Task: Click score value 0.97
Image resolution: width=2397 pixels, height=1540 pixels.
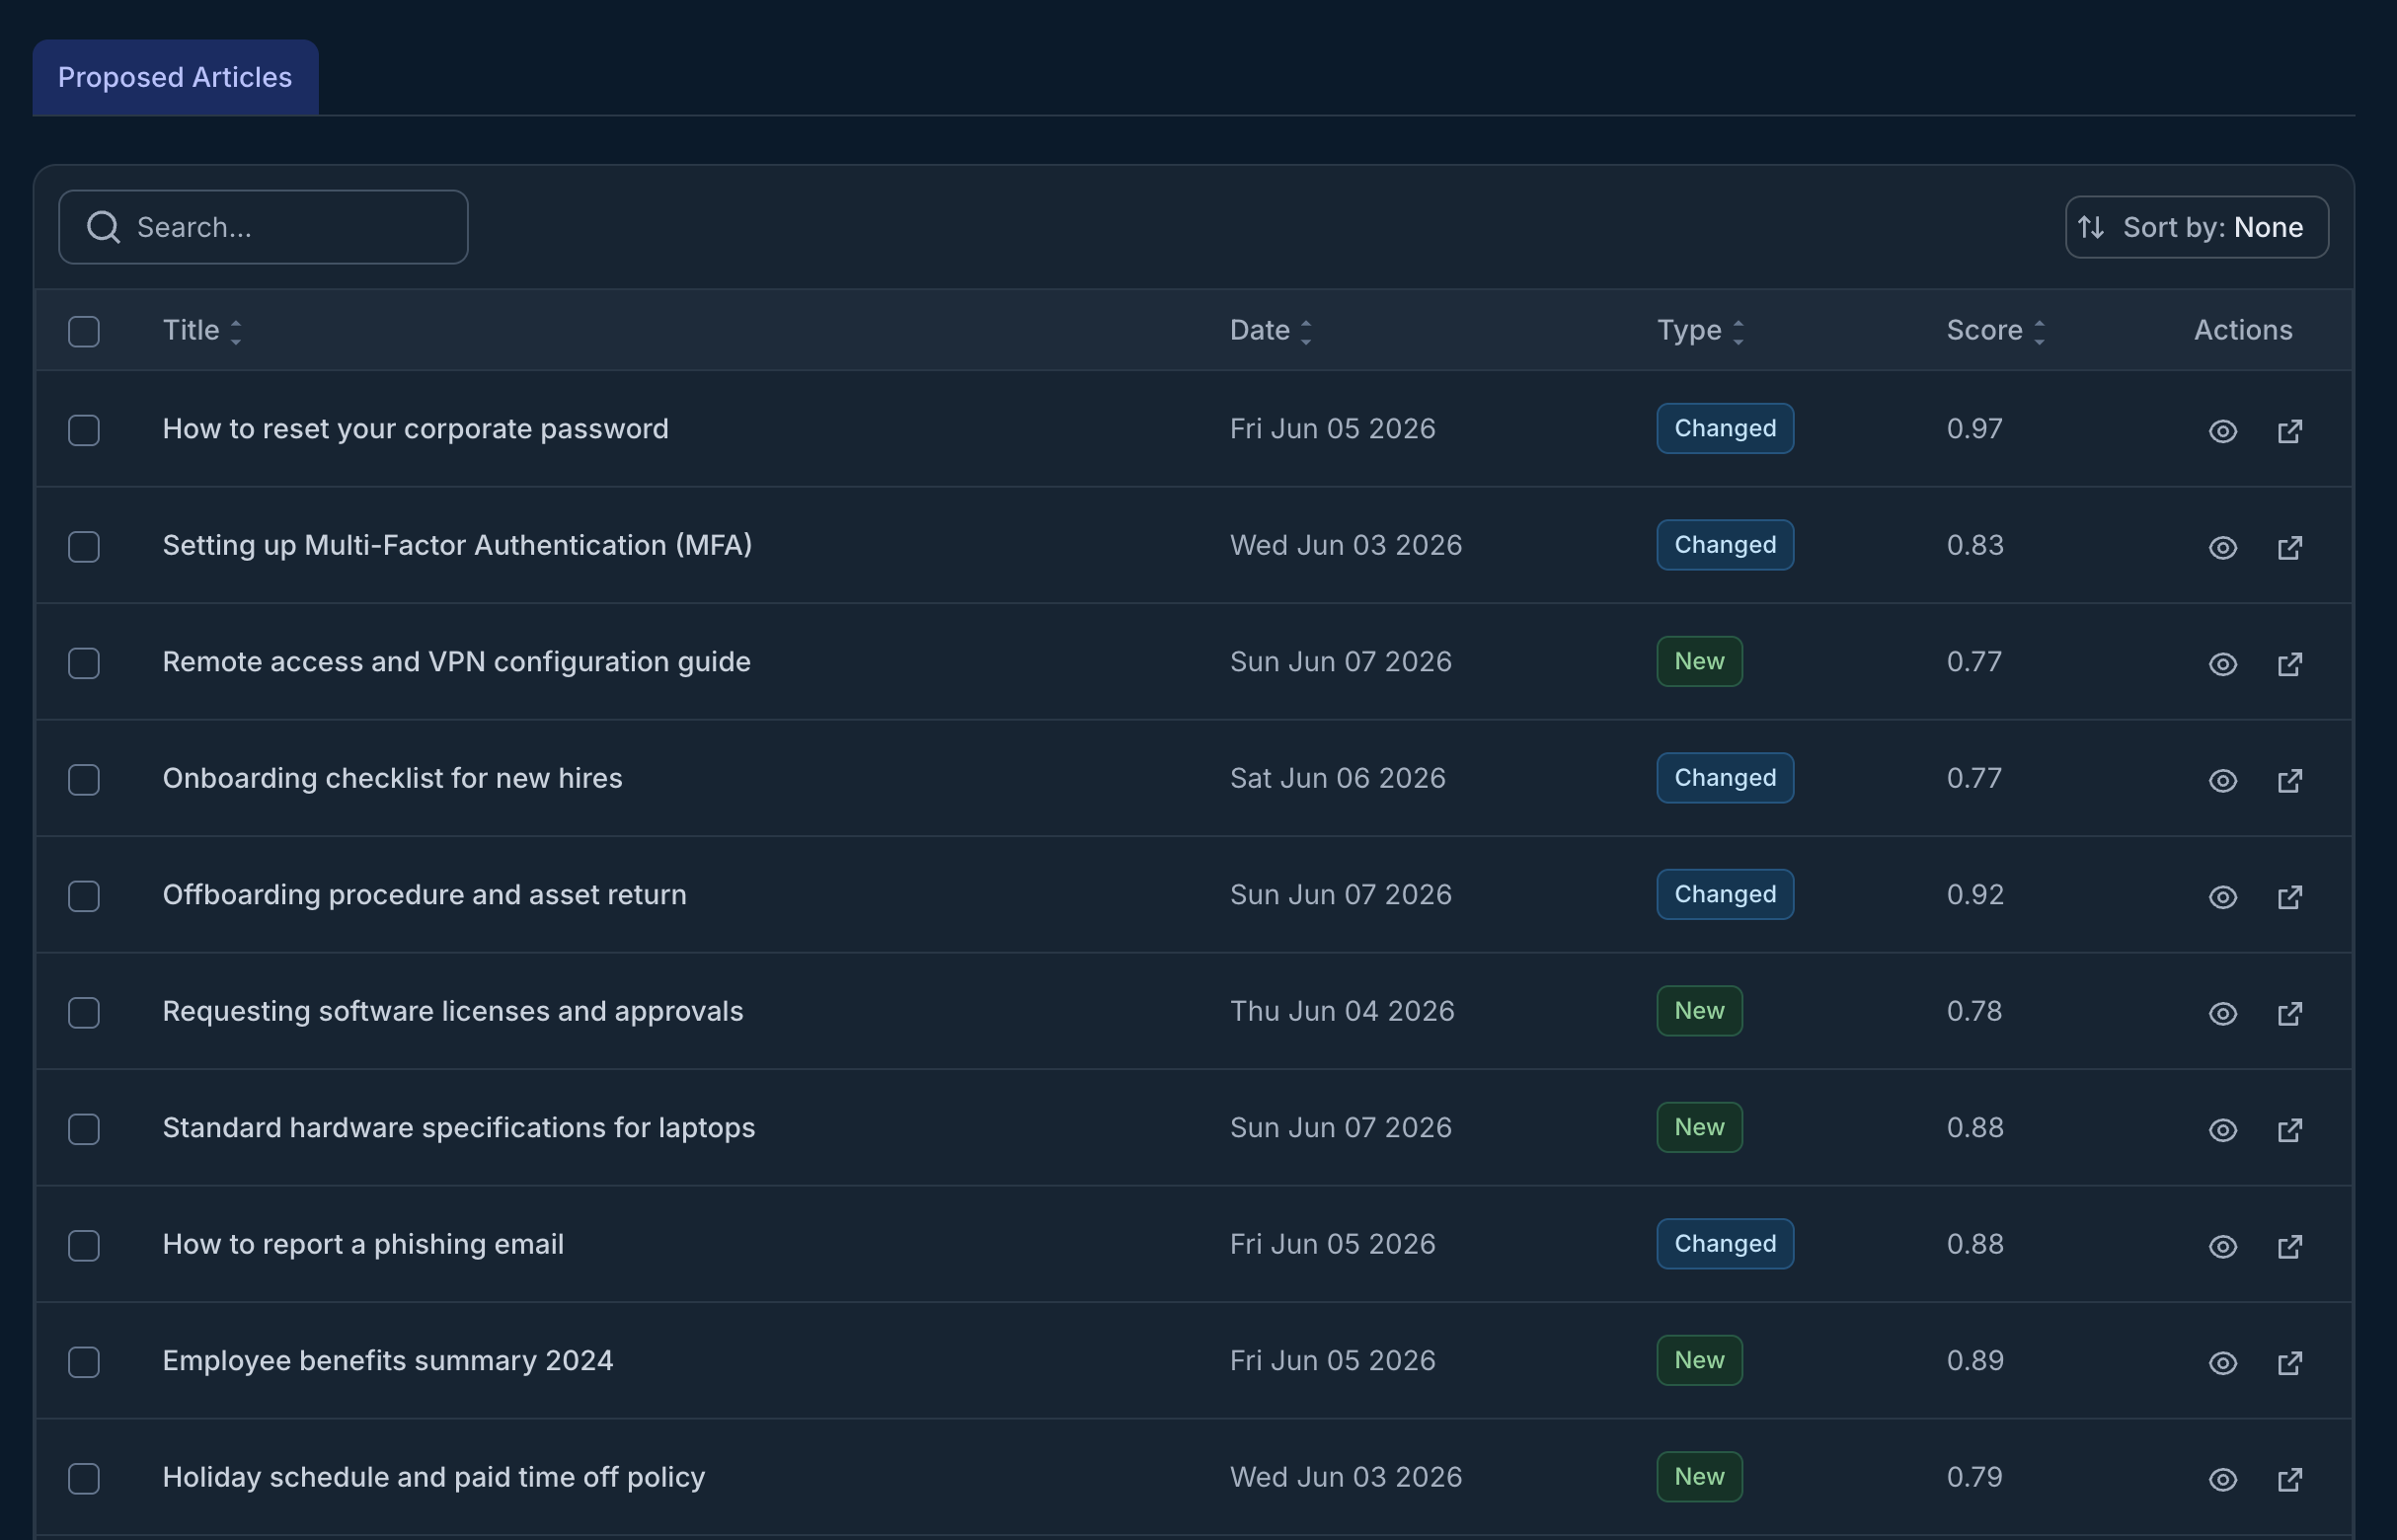Action: (x=1974, y=429)
